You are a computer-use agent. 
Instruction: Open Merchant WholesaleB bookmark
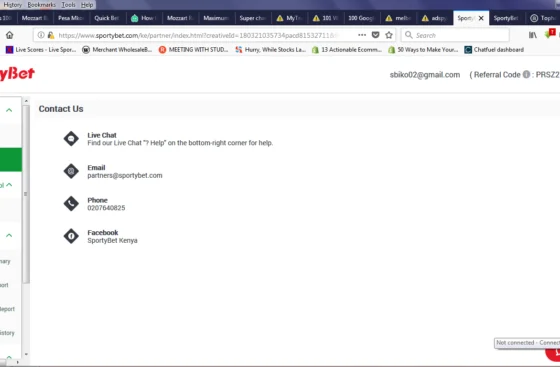[117, 50]
